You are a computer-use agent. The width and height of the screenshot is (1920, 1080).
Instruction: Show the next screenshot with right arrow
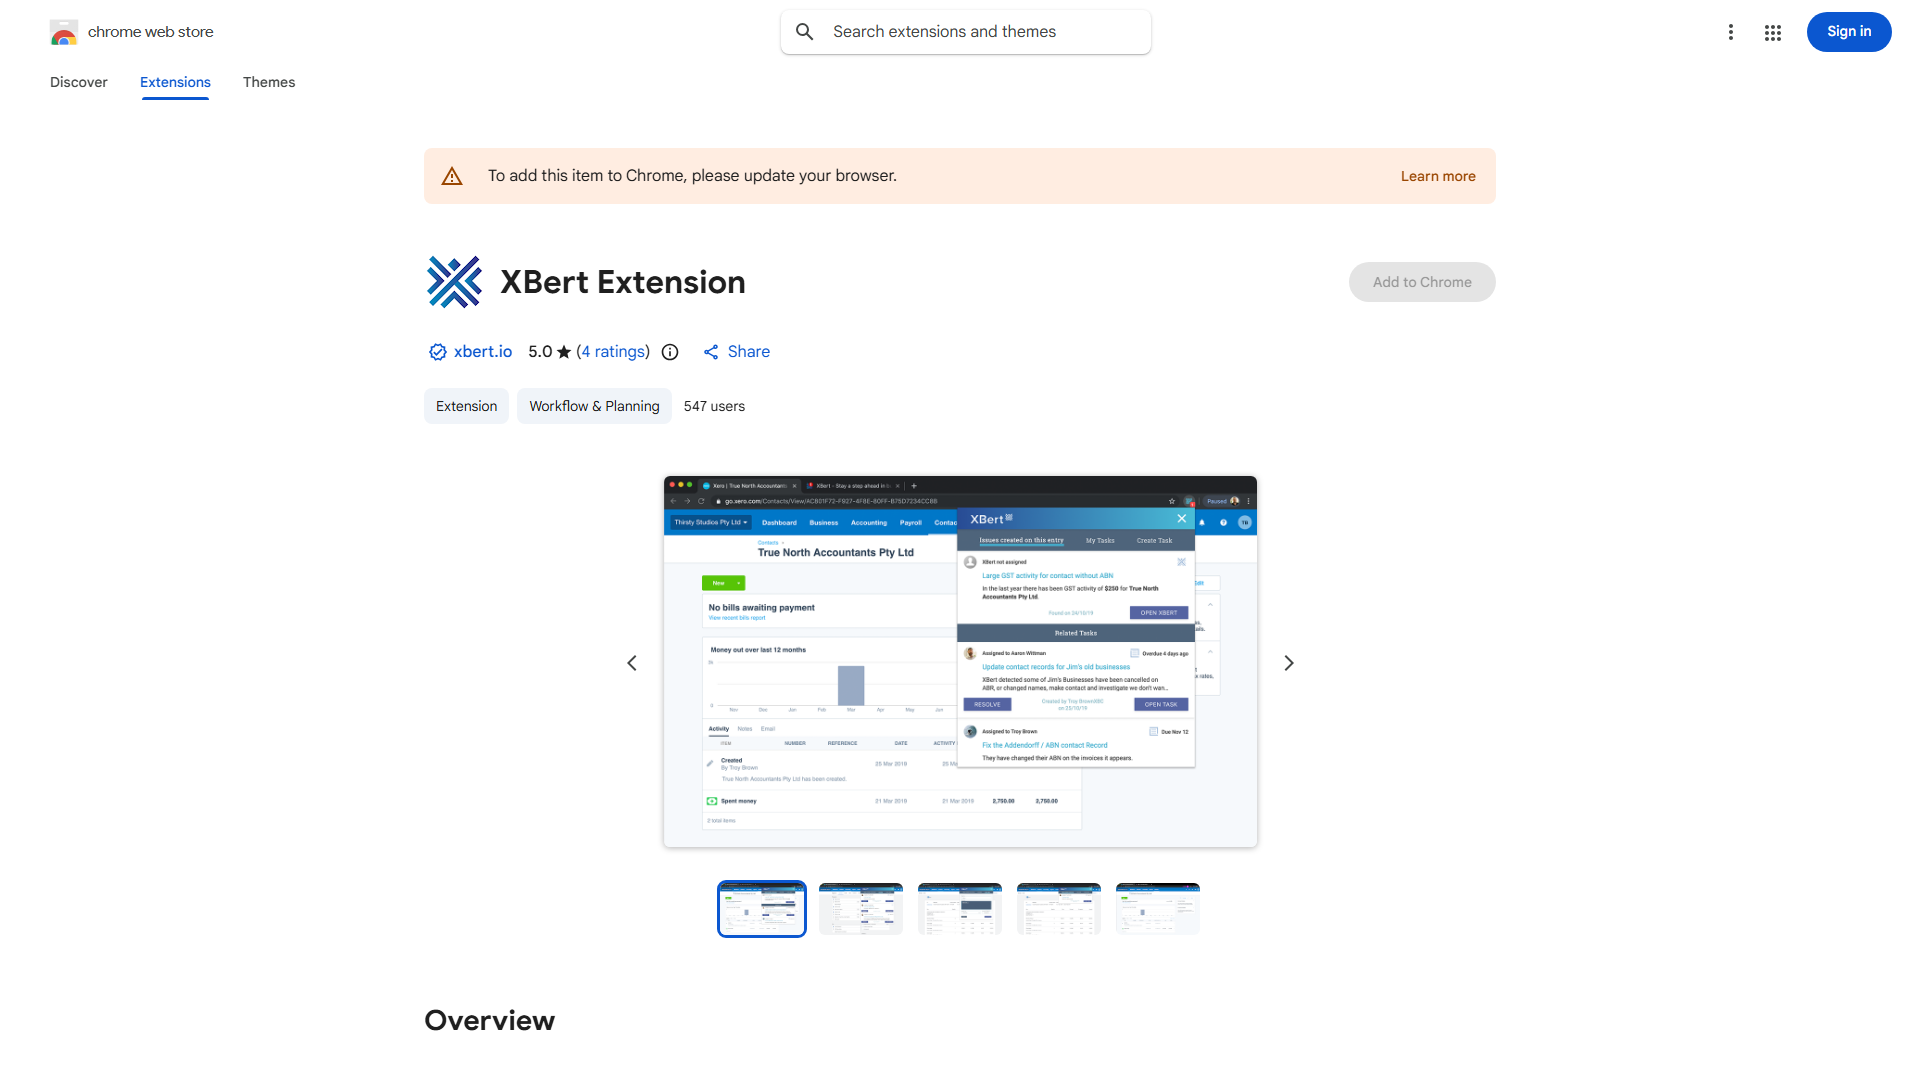point(1288,663)
